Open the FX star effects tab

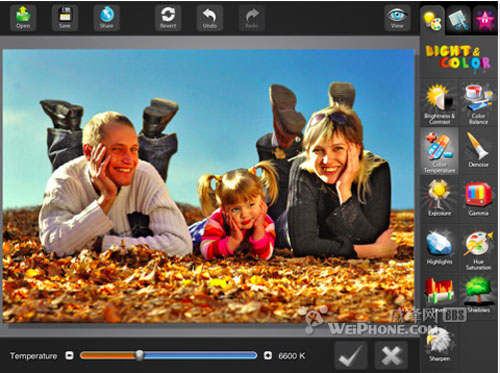[x=485, y=20]
